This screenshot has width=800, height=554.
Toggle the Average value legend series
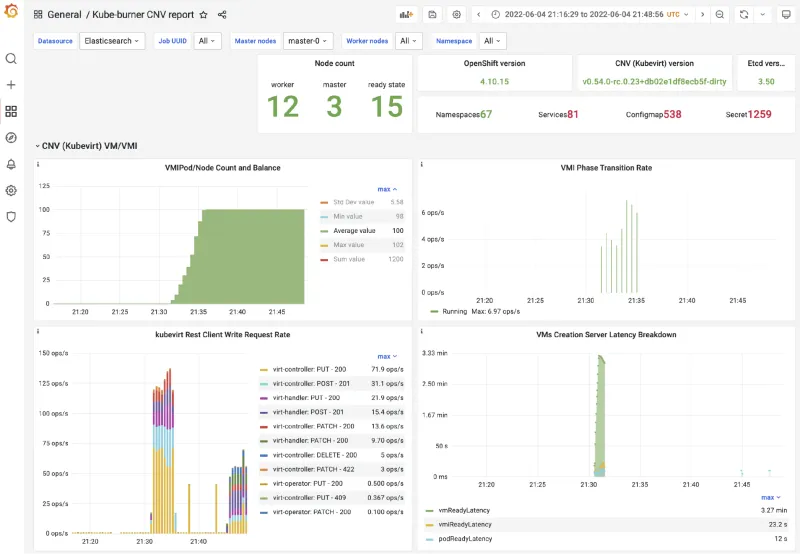(354, 231)
